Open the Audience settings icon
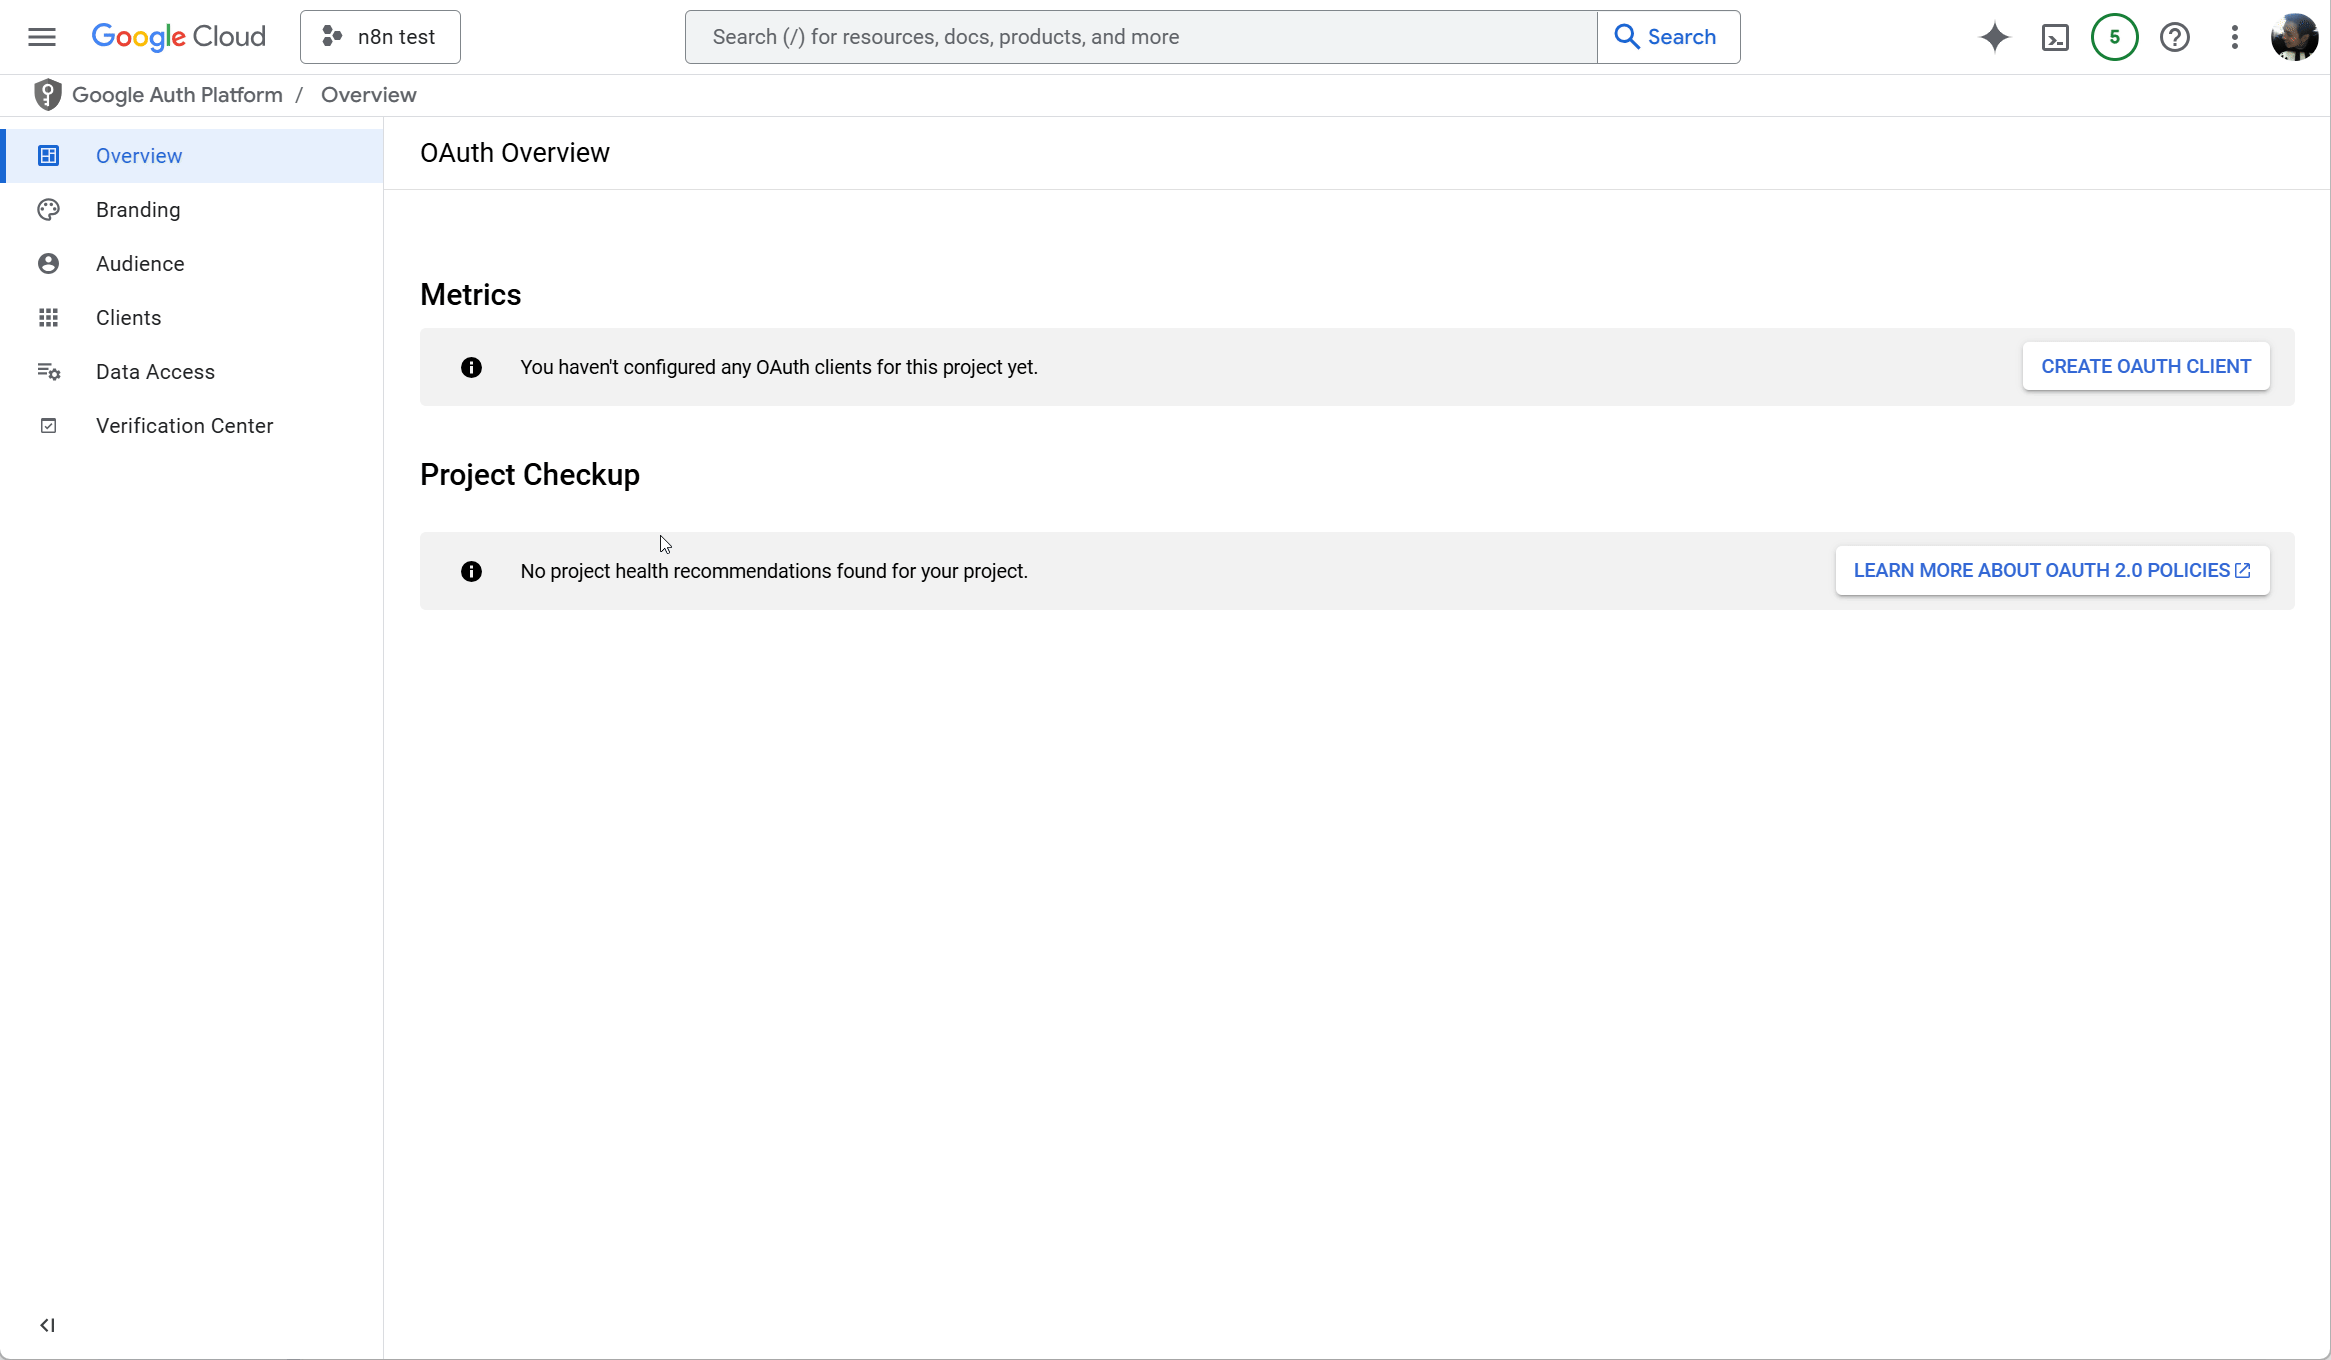The image size is (2331, 1360). click(x=47, y=262)
